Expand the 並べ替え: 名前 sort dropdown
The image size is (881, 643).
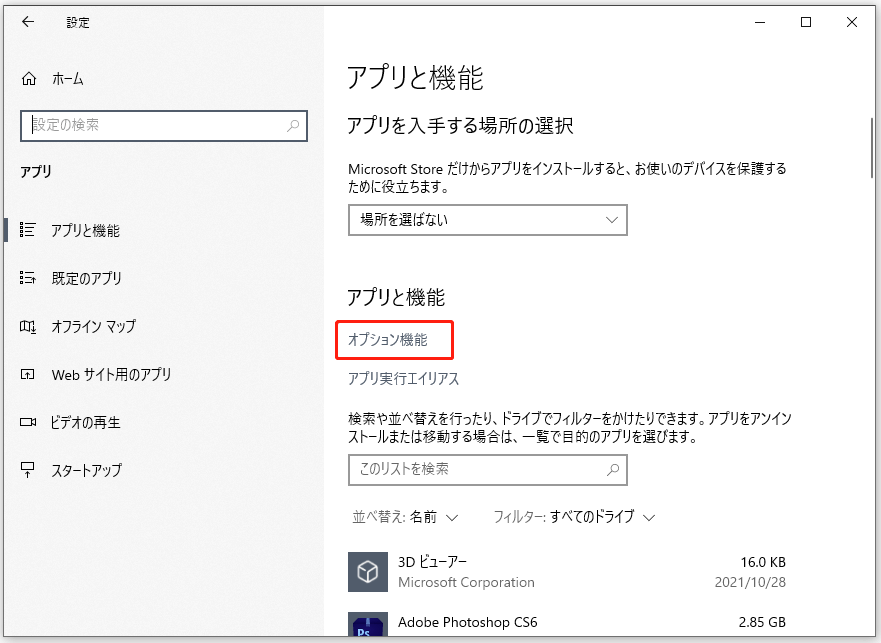[x=405, y=517]
